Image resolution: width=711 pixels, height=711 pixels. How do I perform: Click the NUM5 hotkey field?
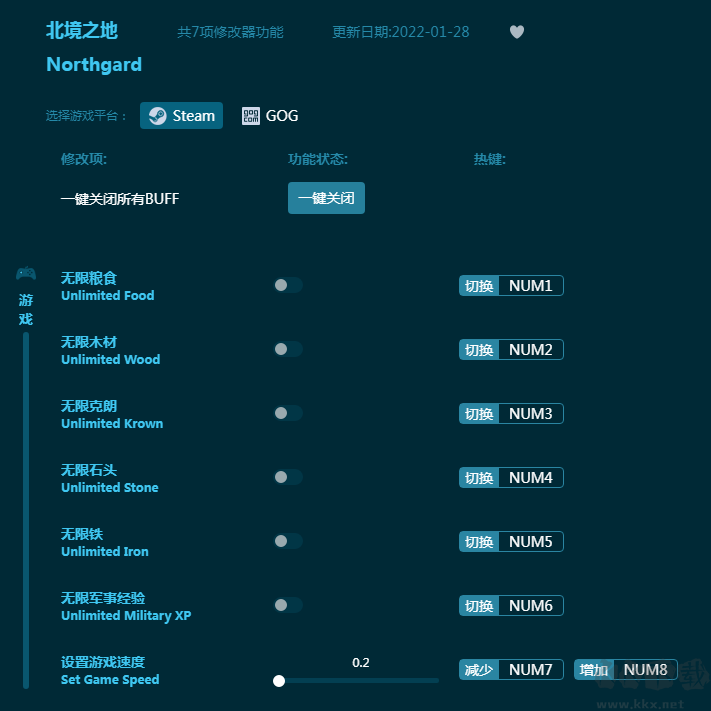pos(531,541)
